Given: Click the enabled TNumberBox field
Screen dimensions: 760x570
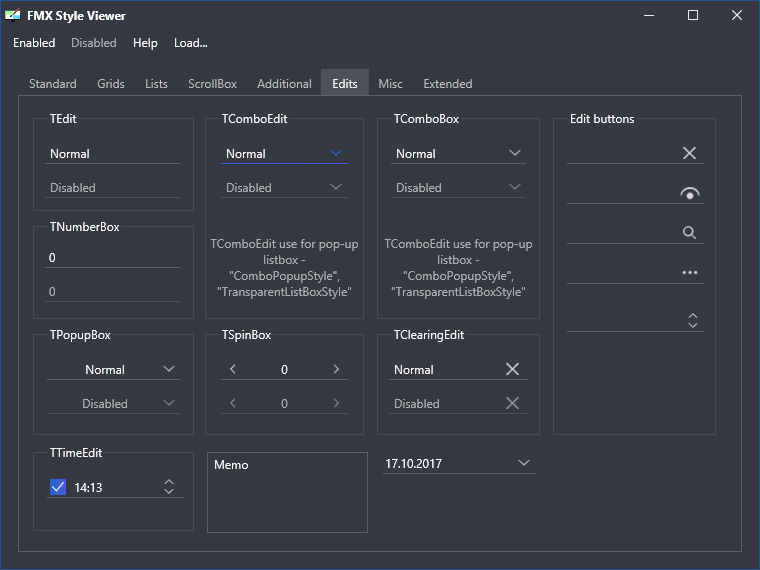Looking at the screenshot, I should (x=112, y=258).
